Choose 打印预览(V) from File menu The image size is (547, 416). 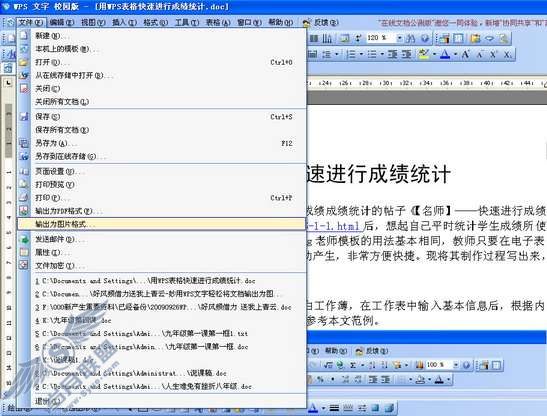162,184
